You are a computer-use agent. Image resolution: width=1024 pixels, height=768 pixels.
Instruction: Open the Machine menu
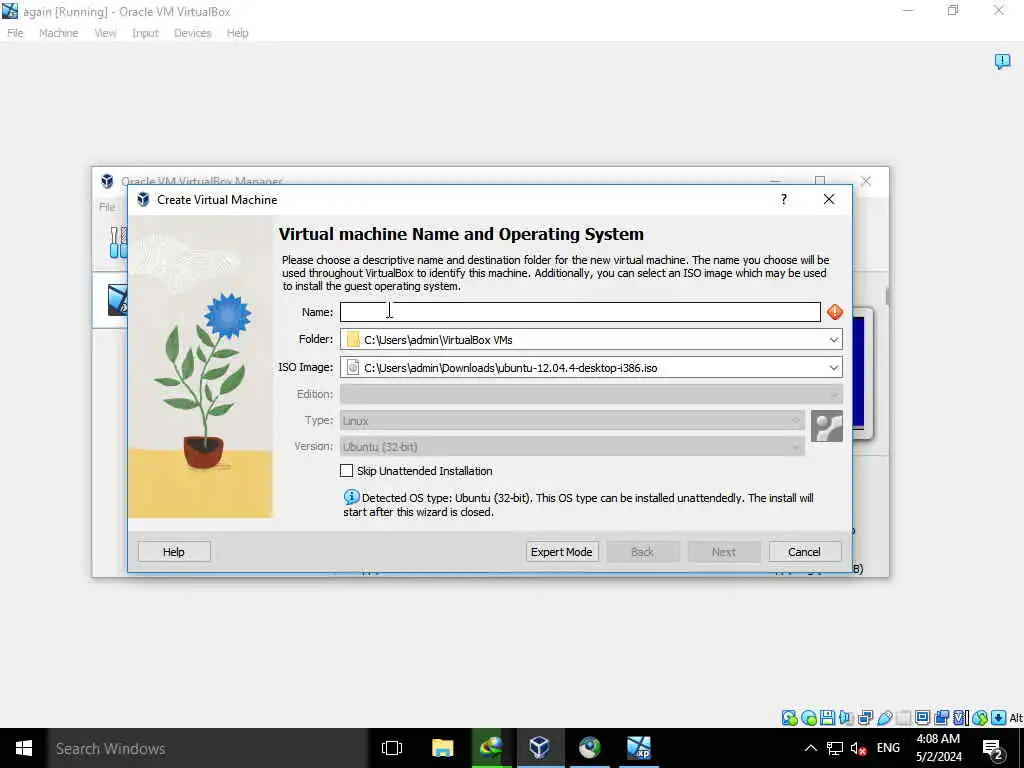(58, 33)
